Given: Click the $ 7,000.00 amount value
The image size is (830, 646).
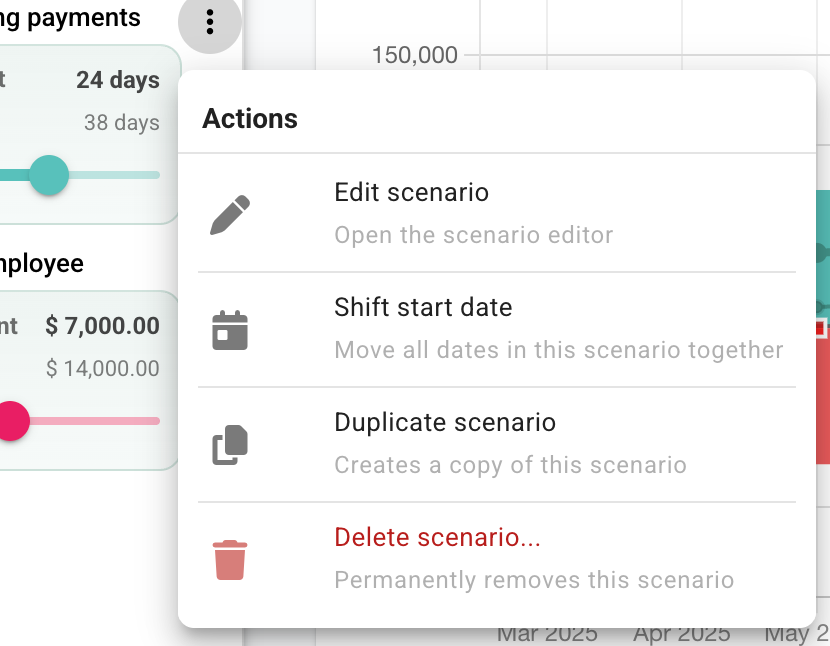Looking at the screenshot, I should pos(102,325).
